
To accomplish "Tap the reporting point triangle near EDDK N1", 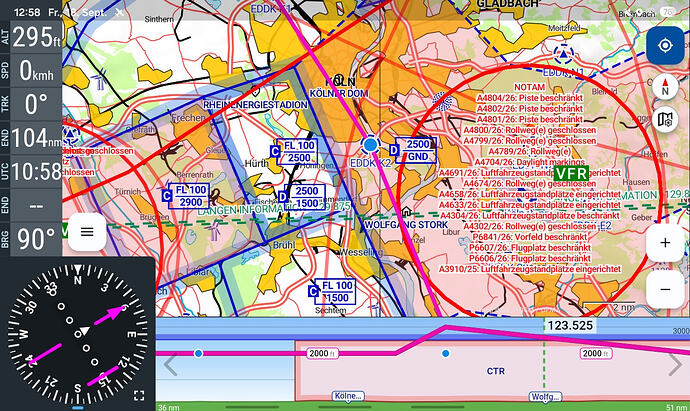I will [563, 55].
